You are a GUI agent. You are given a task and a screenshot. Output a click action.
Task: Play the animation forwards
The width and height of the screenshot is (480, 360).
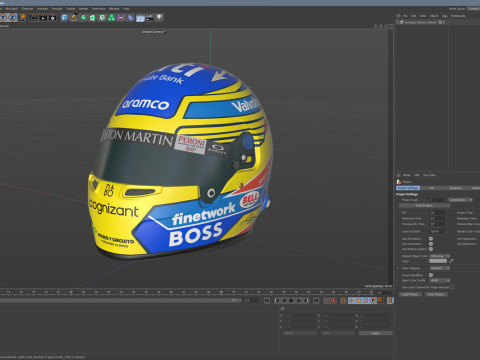(x=292, y=300)
